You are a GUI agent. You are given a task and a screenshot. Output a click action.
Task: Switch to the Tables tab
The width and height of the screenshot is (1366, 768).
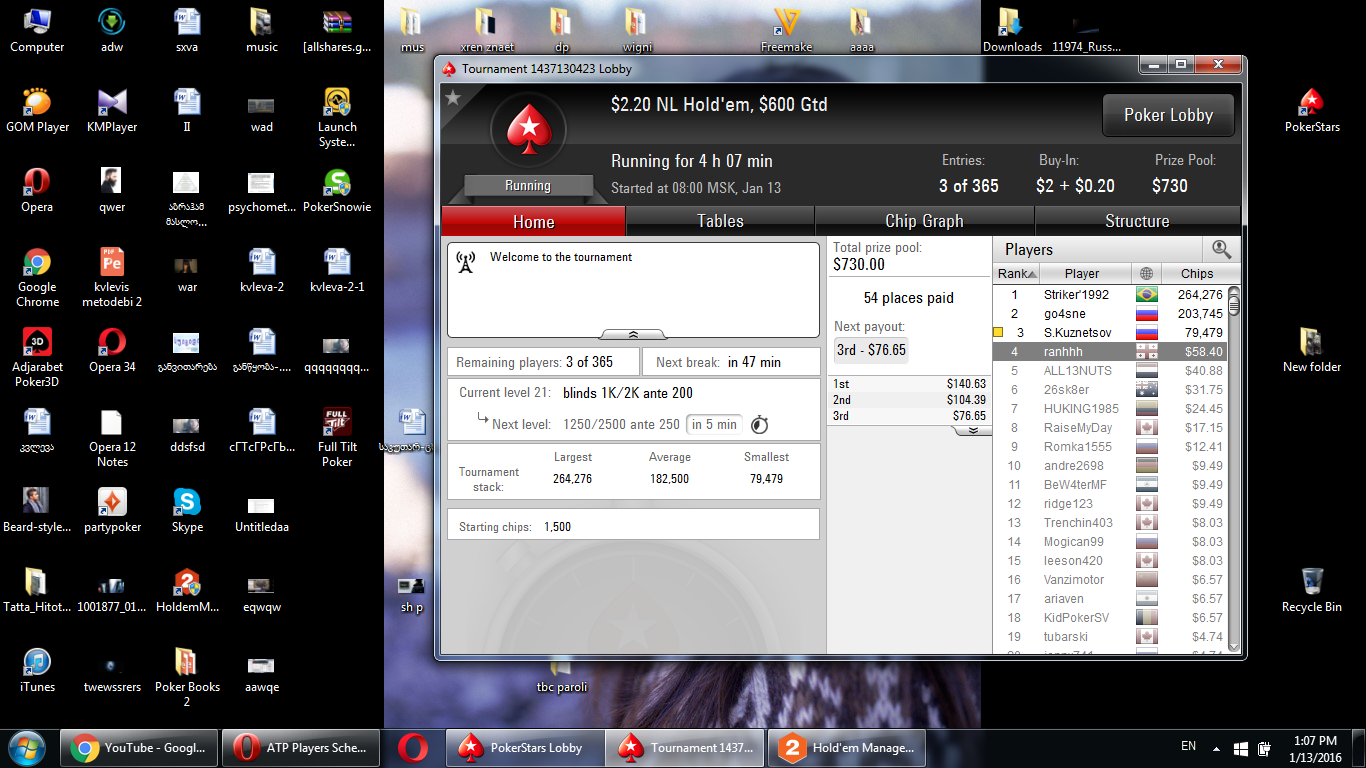tap(720, 221)
